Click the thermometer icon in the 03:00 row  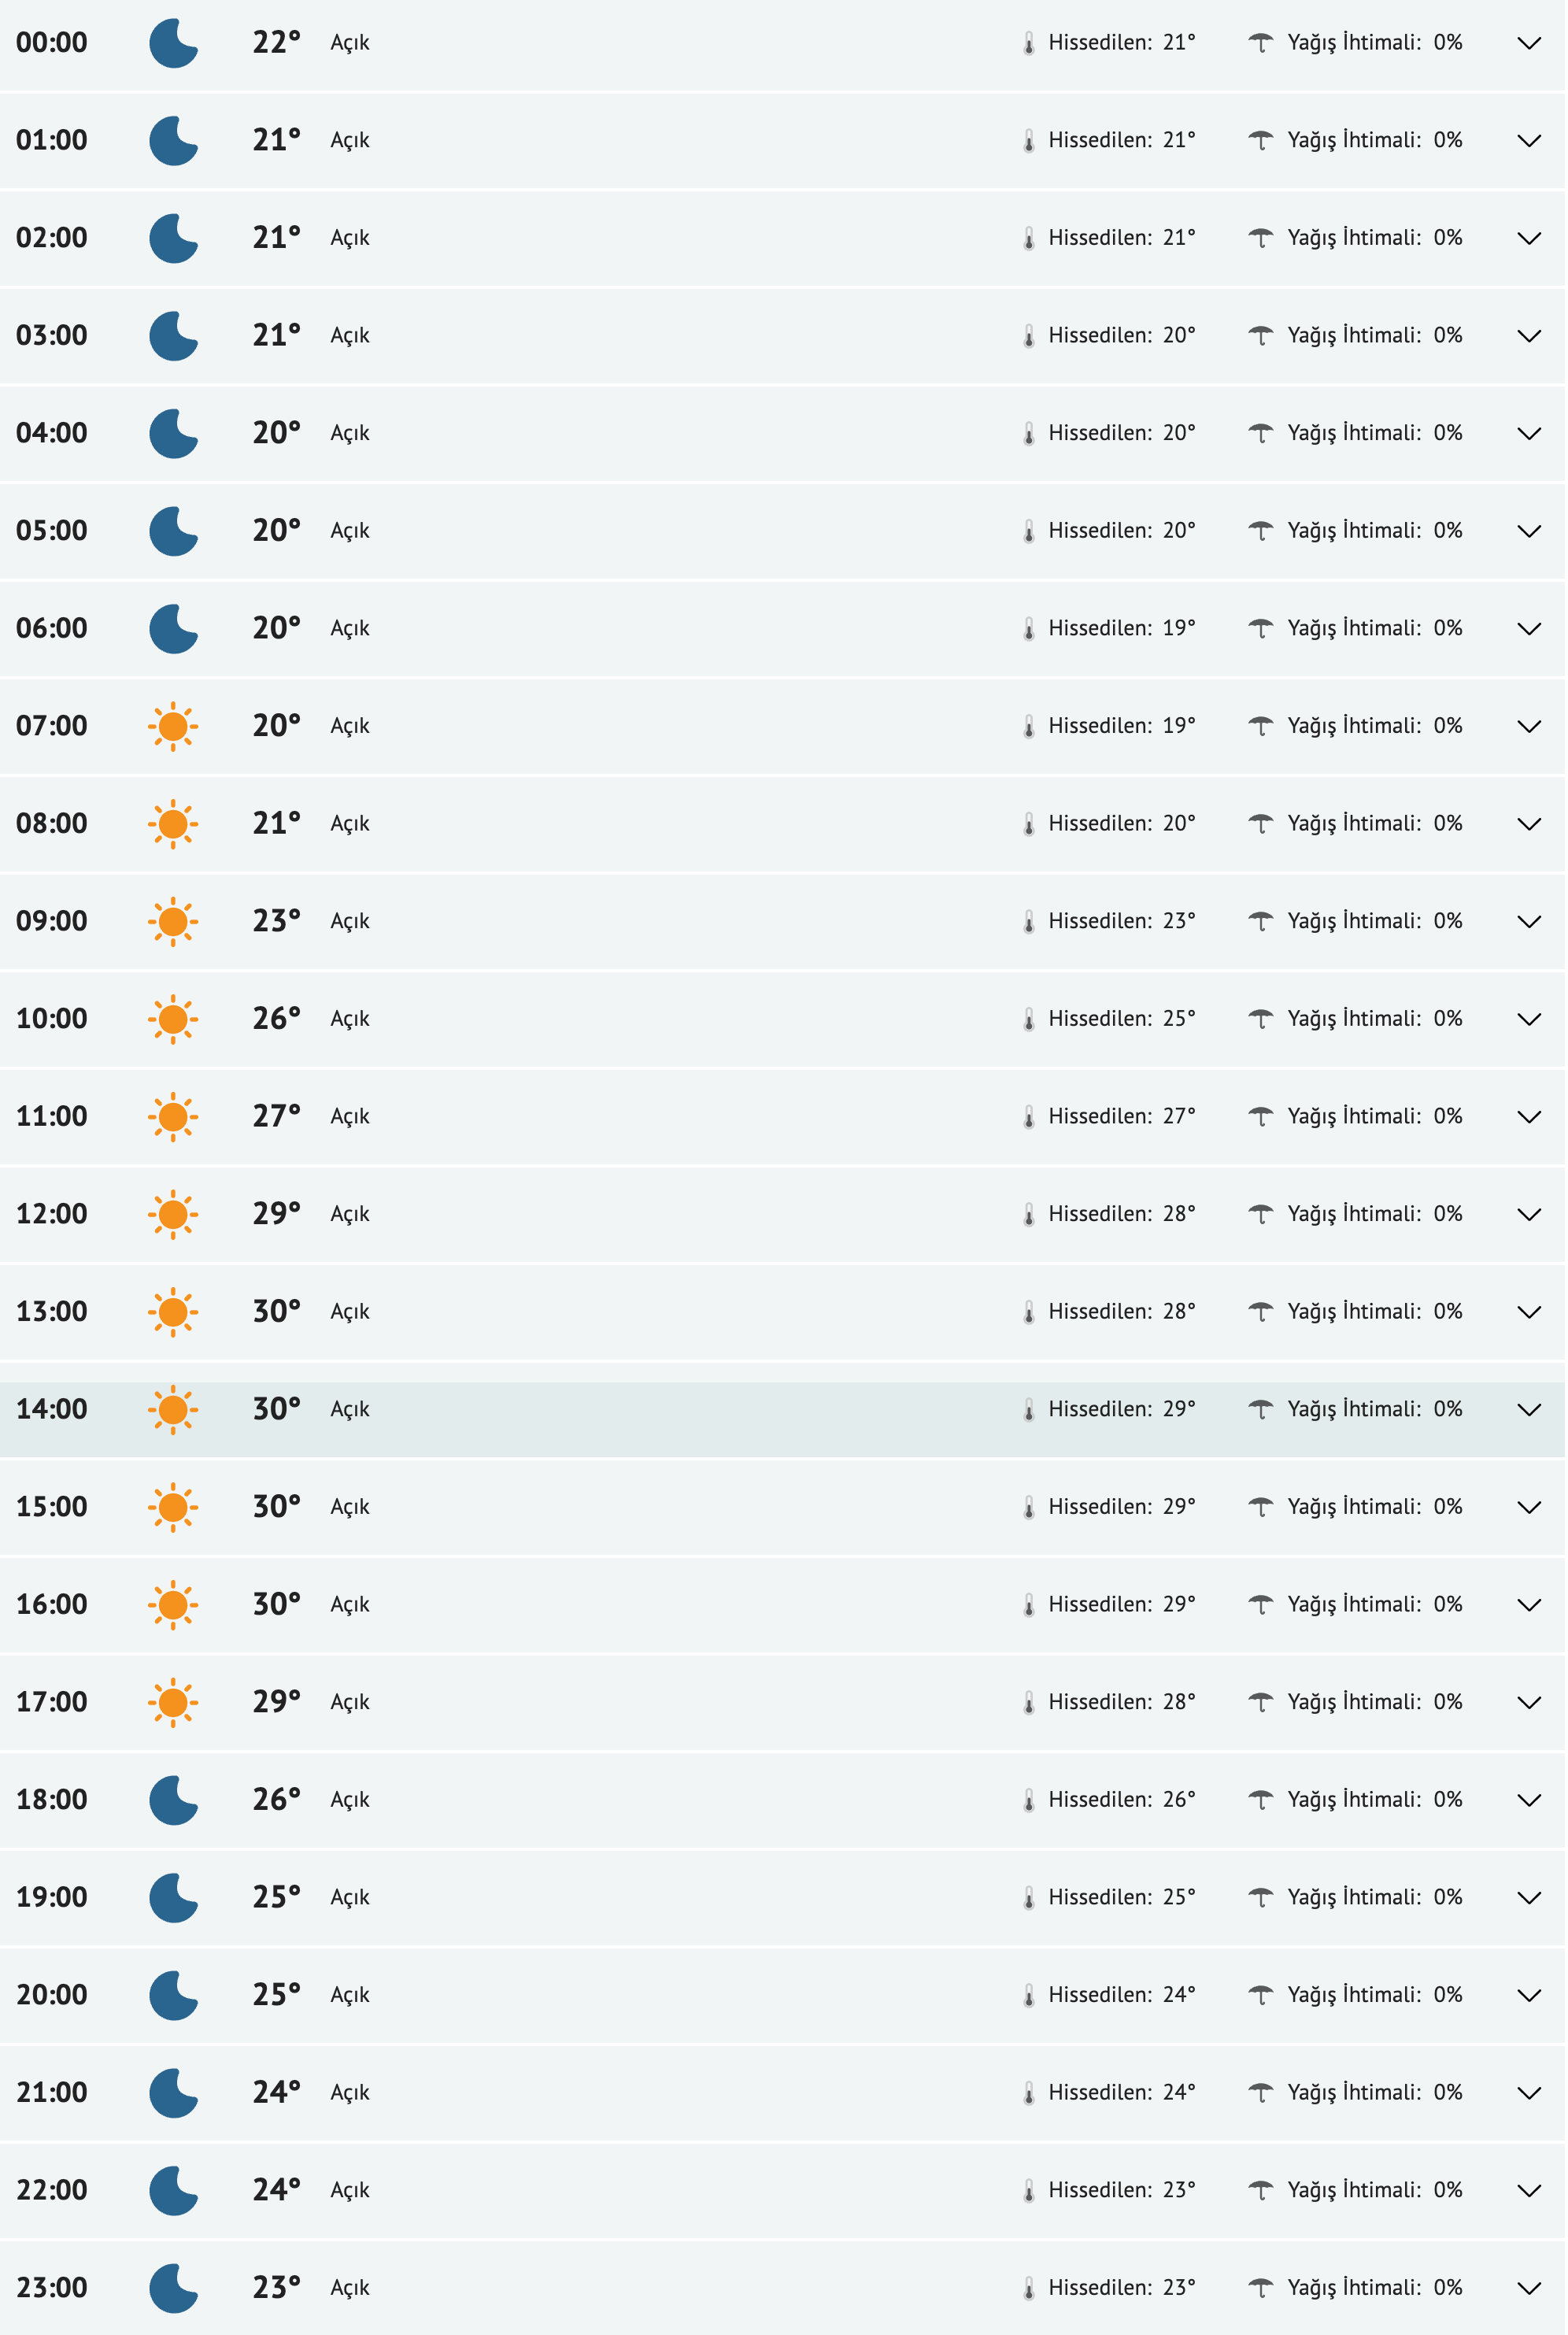1029,337
